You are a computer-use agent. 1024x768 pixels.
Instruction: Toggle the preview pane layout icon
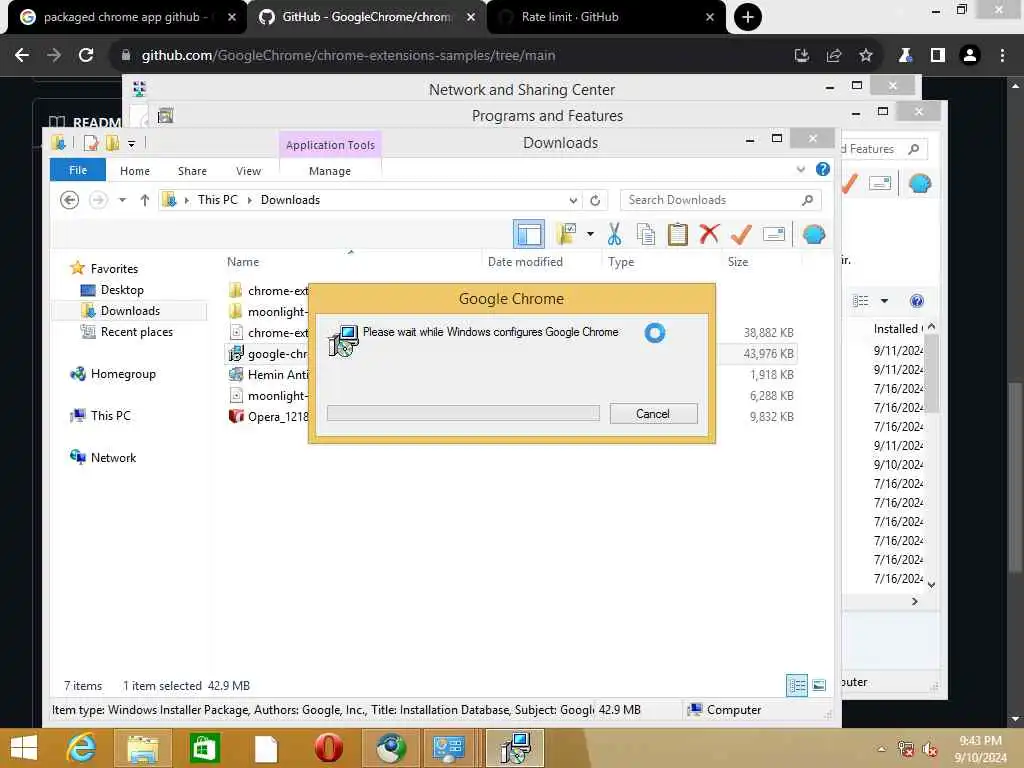click(x=528, y=234)
